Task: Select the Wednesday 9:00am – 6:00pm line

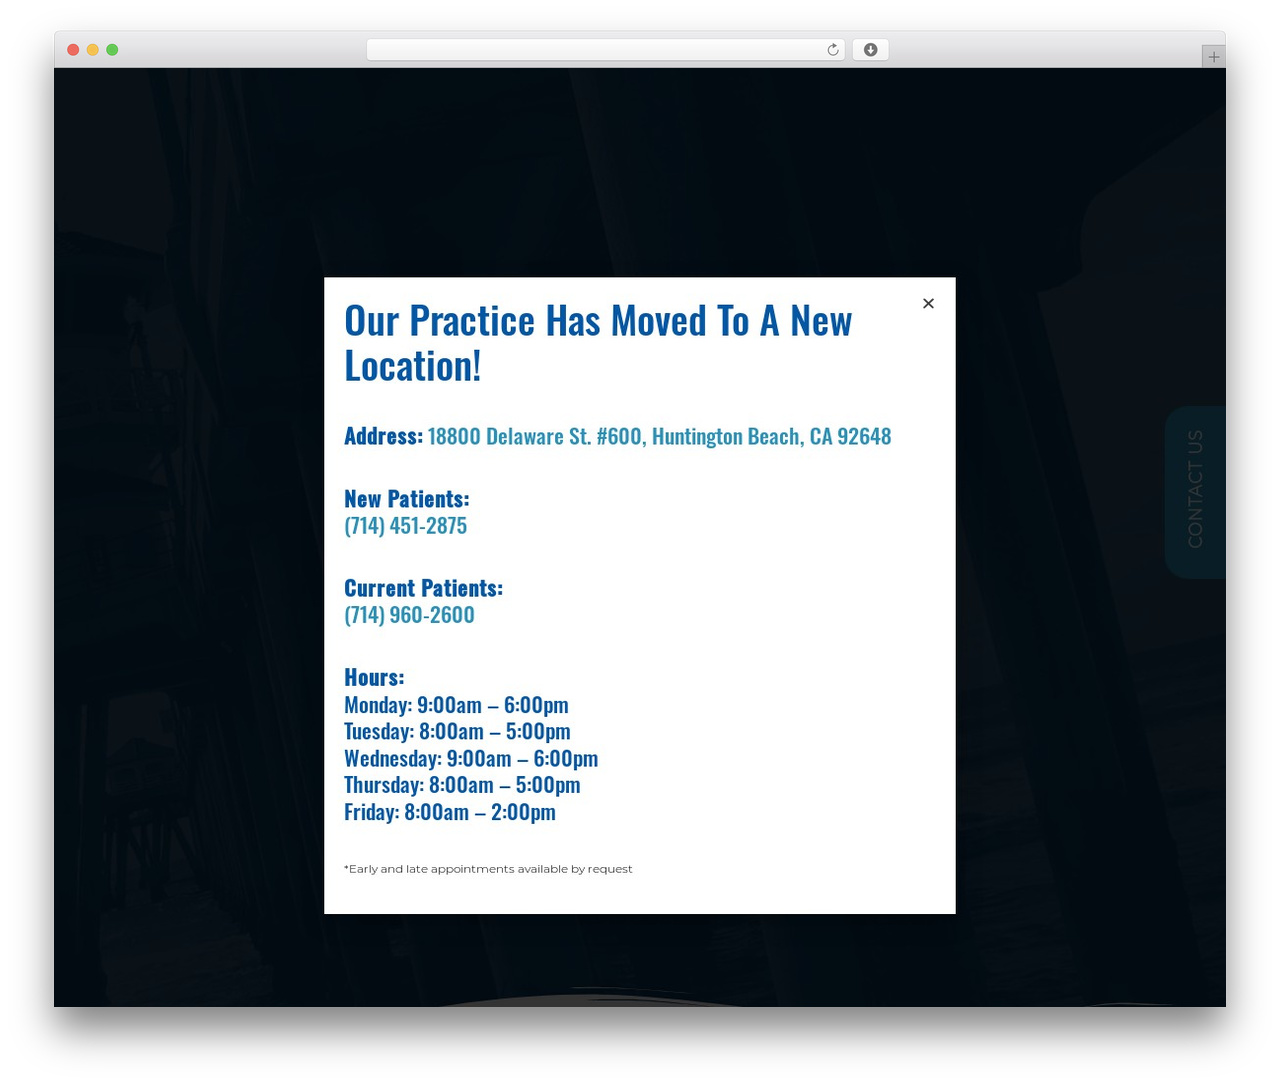Action: [471, 758]
